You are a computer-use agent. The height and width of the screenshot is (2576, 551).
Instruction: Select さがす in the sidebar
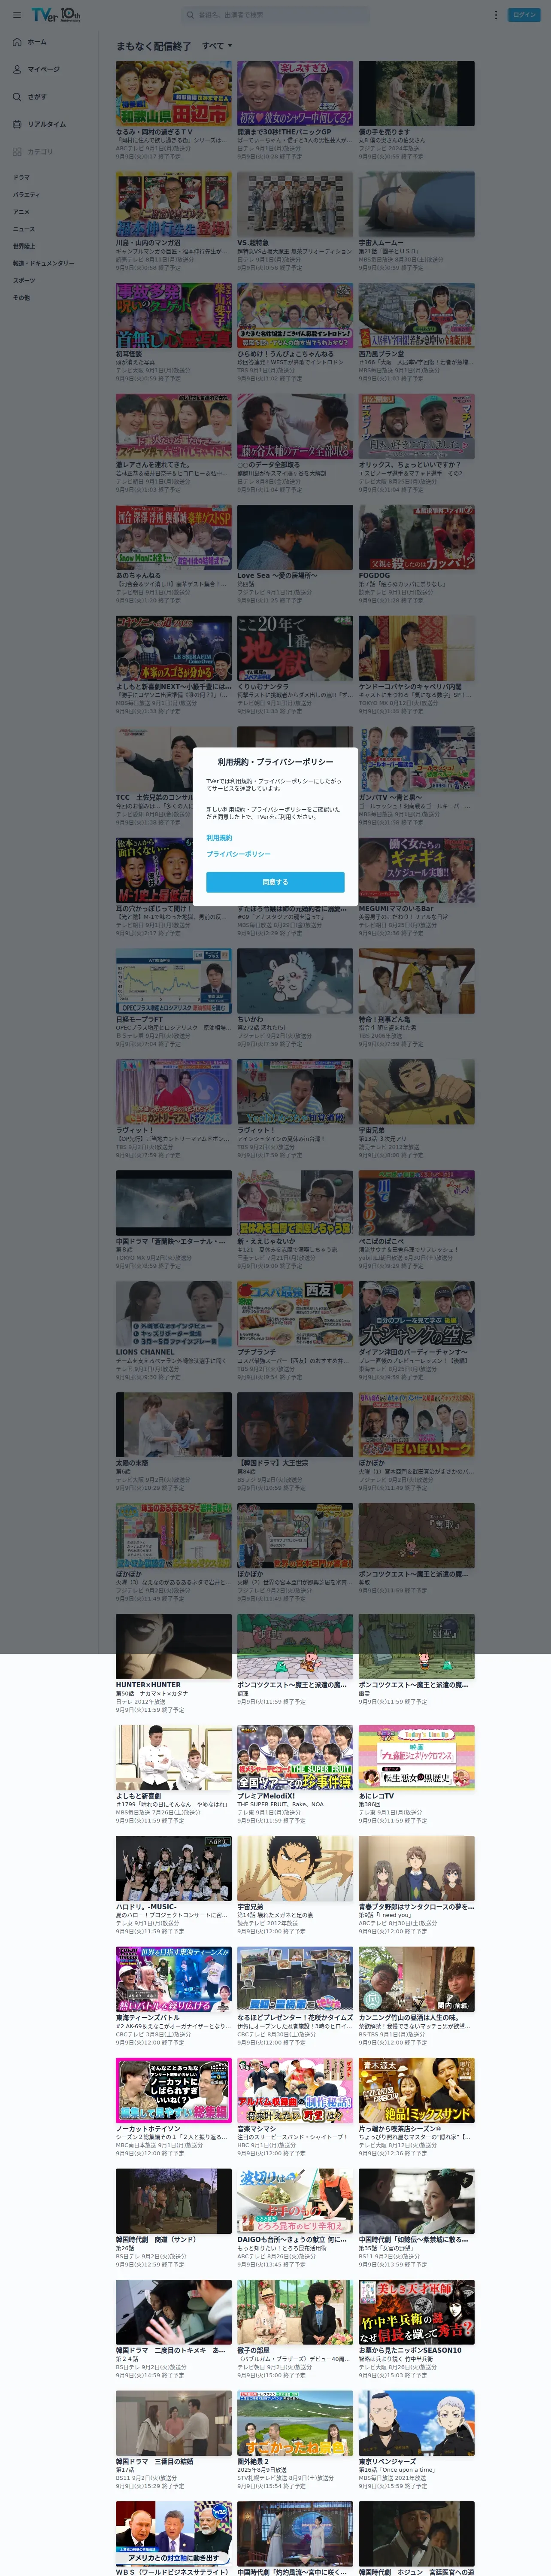[x=37, y=97]
